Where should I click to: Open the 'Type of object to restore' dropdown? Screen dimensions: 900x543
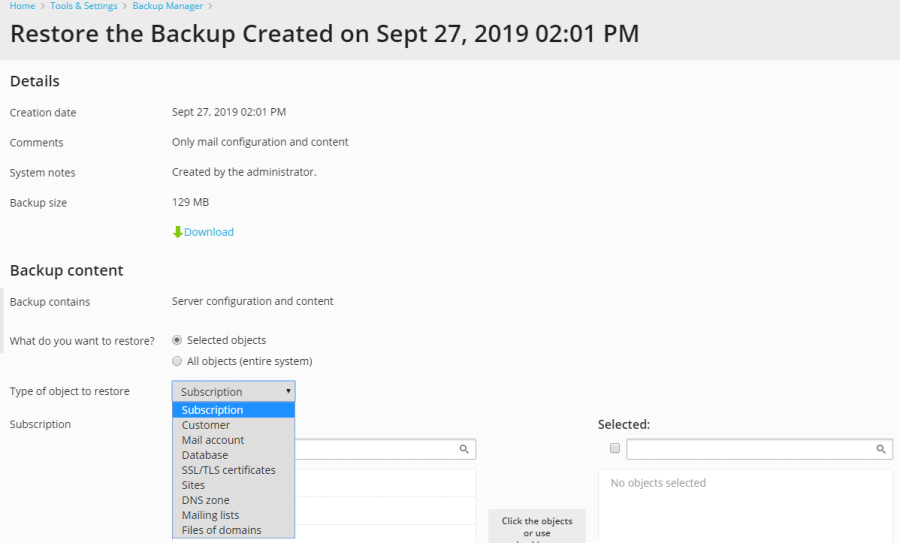[x=234, y=391]
